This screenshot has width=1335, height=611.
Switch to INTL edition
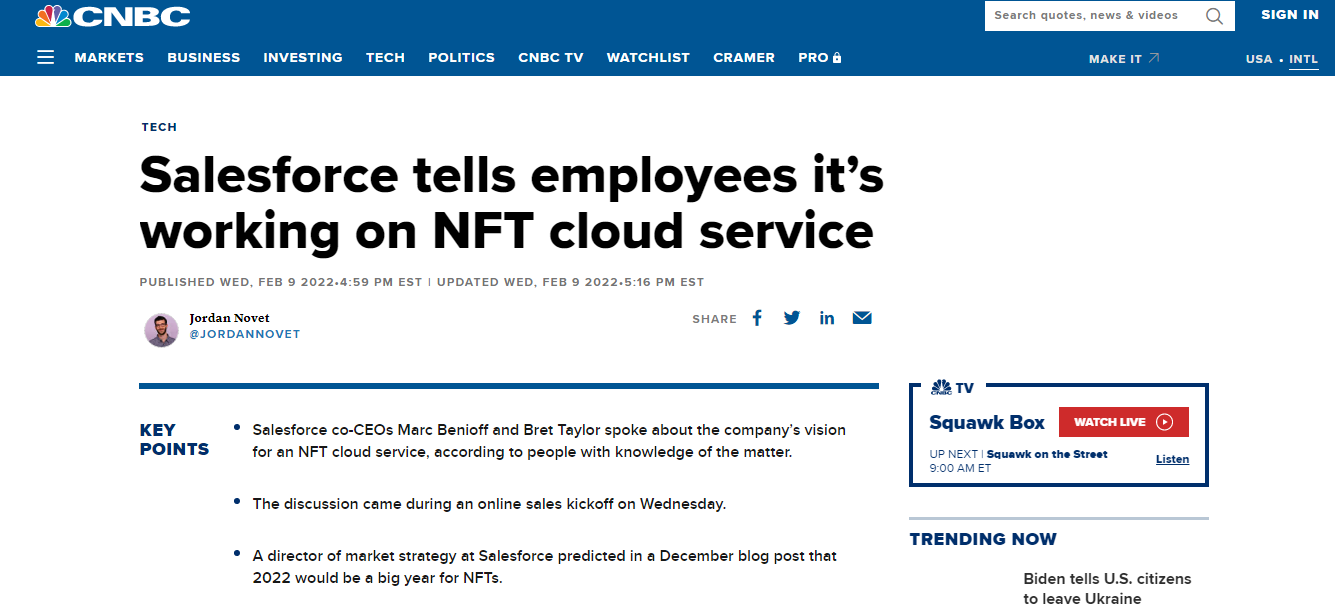tap(1304, 59)
